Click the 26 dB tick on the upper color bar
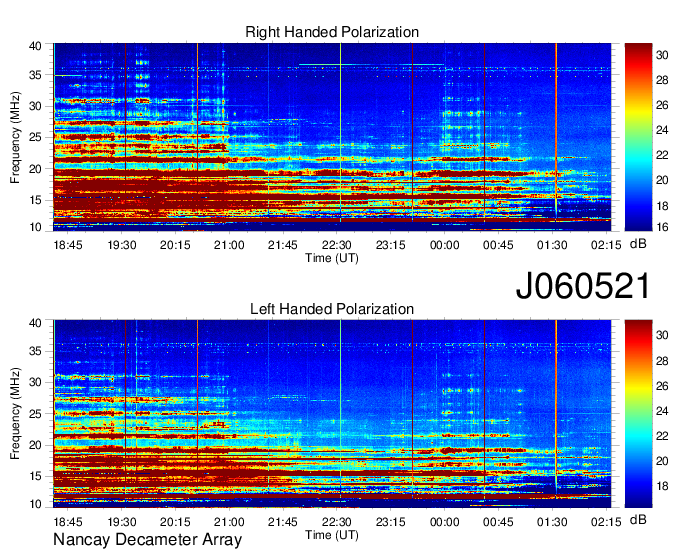Screen dimensions: 680x552 662,105
